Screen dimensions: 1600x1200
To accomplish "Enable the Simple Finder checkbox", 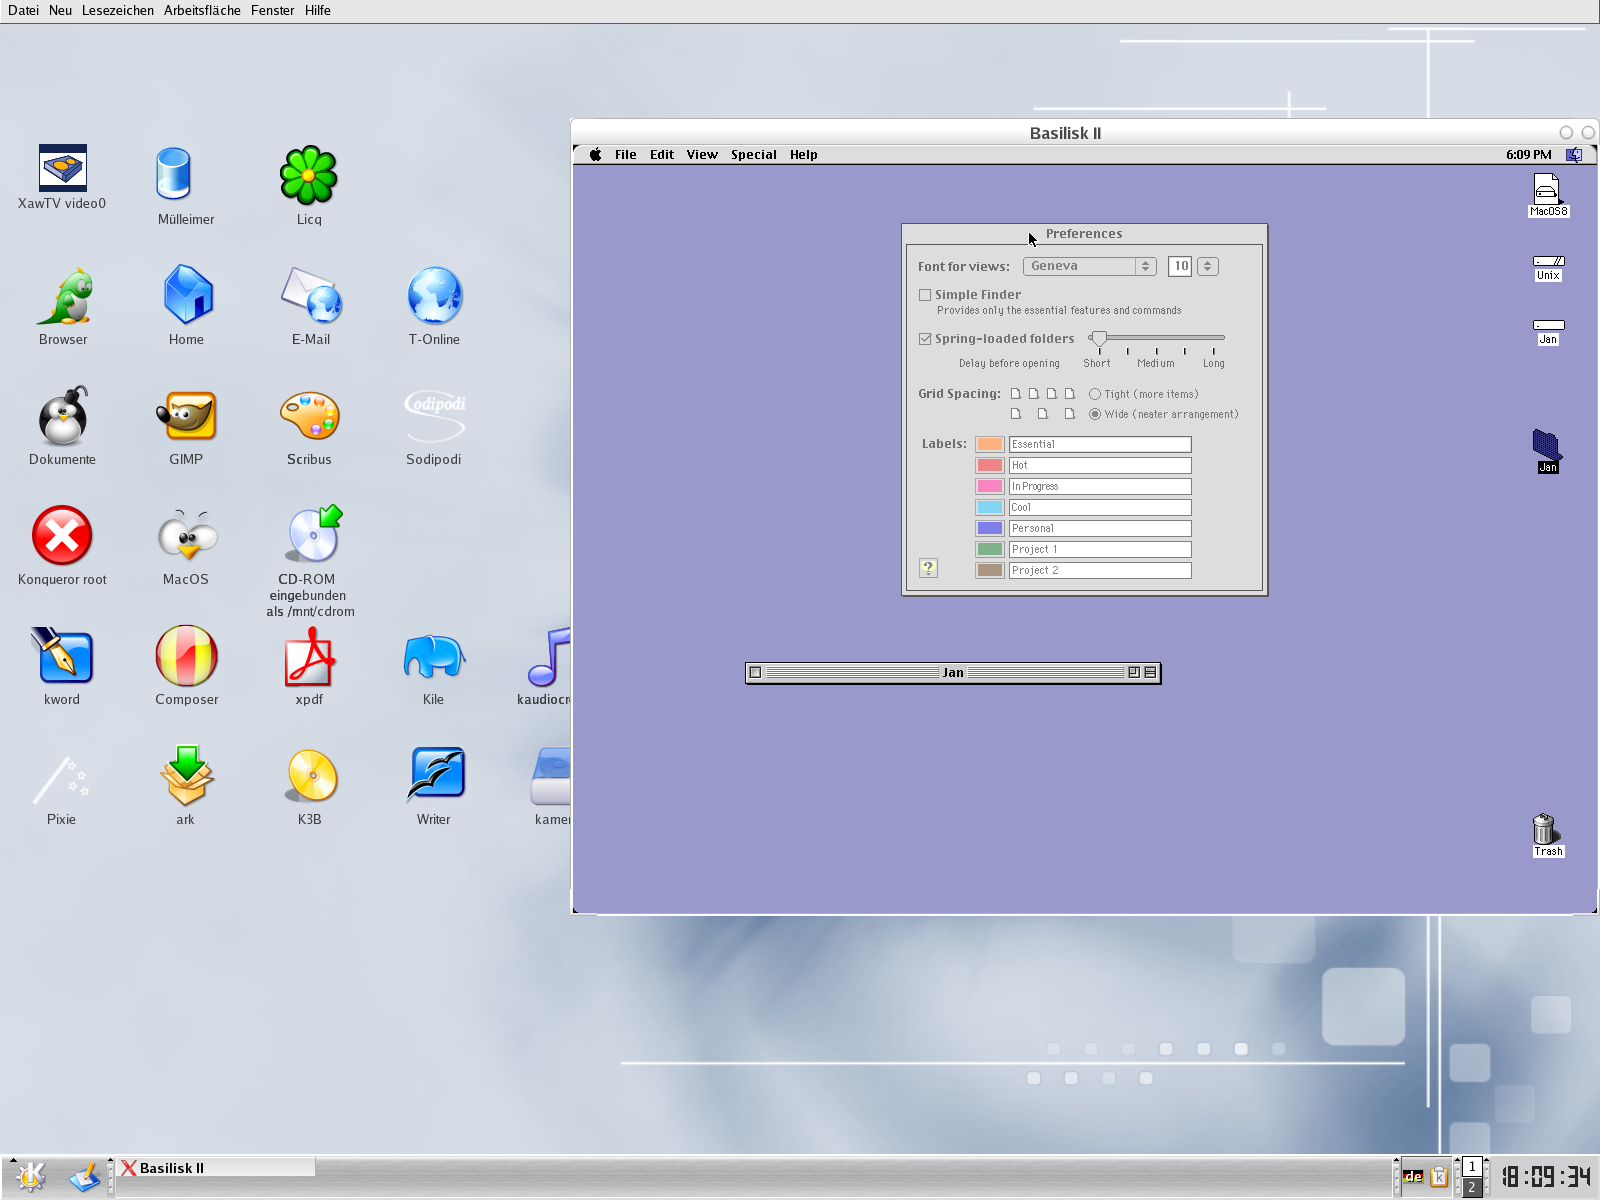I will pos(925,295).
